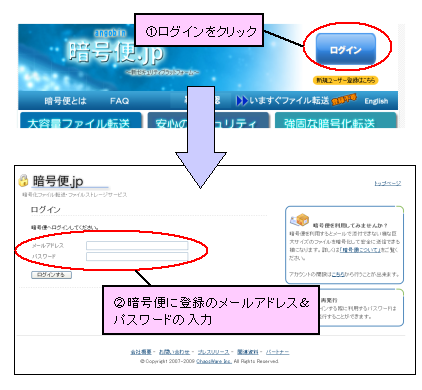Click the package box icon in sidebar
The width and height of the screenshot is (422, 390).
point(299,219)
